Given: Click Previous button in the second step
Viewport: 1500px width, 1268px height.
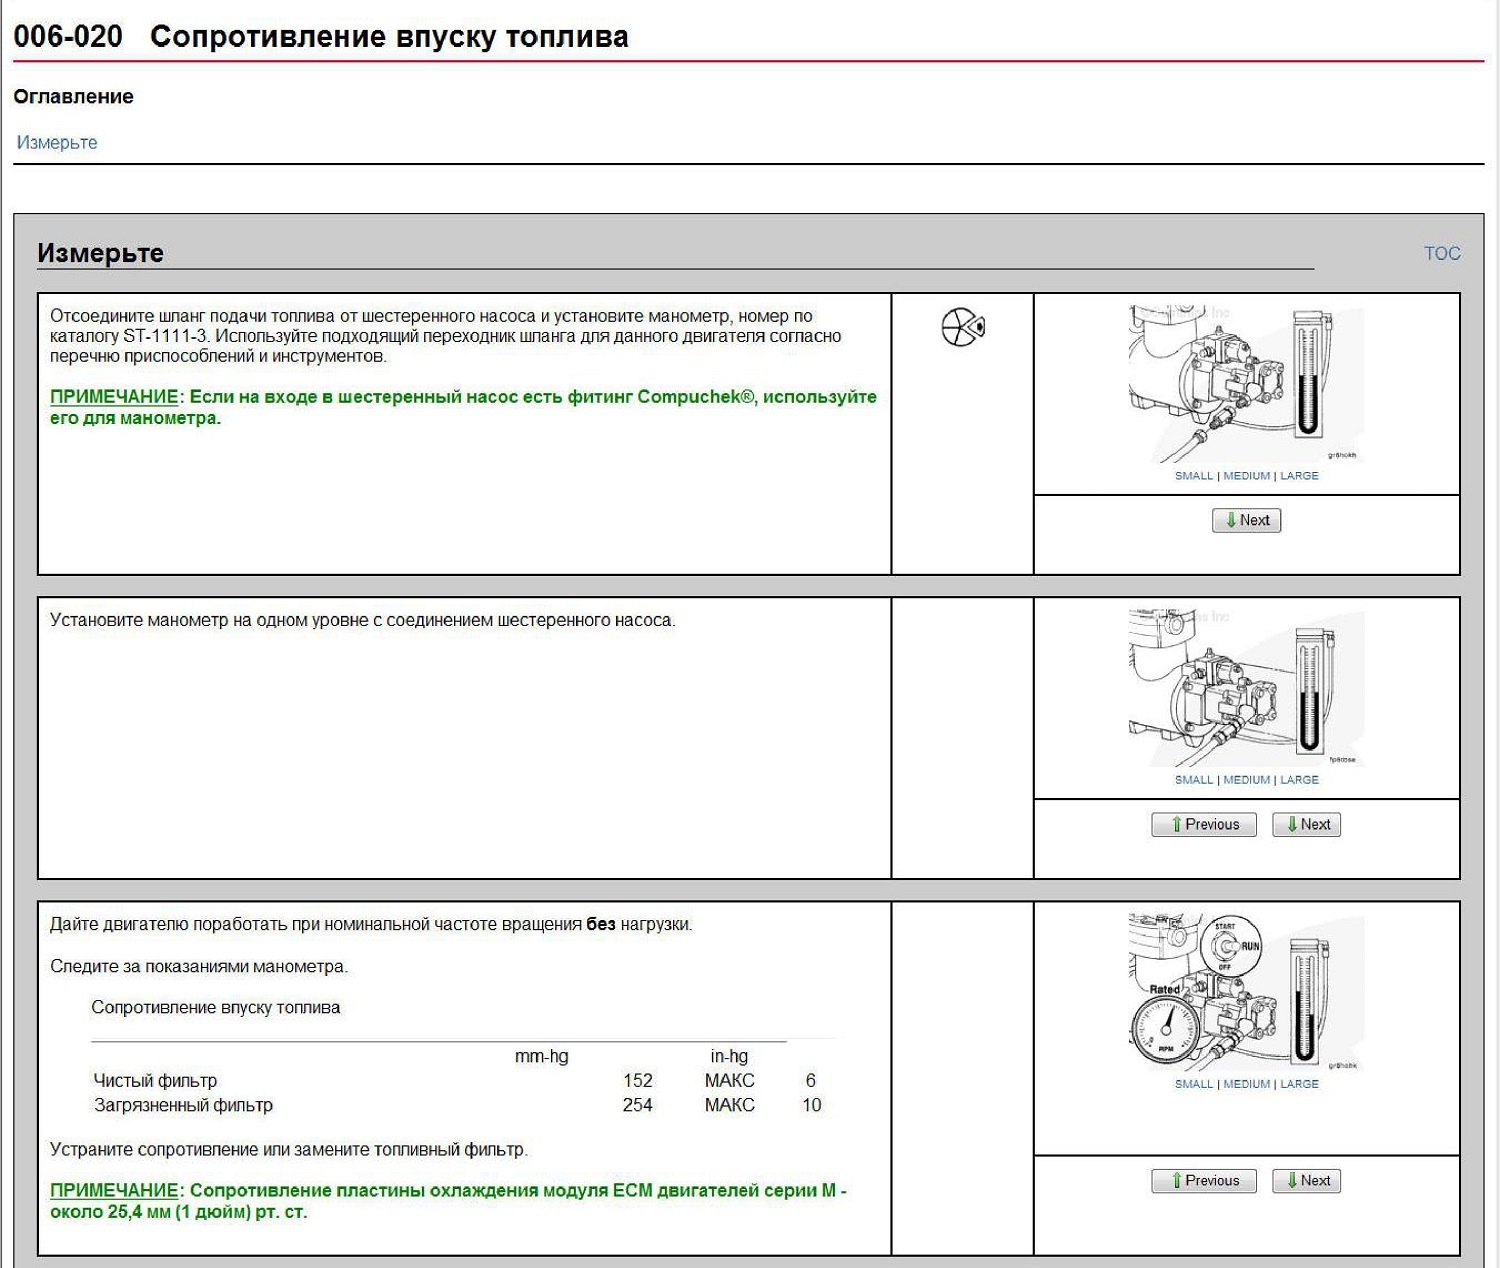Looking at the screenshot, I should [1203, 824].
